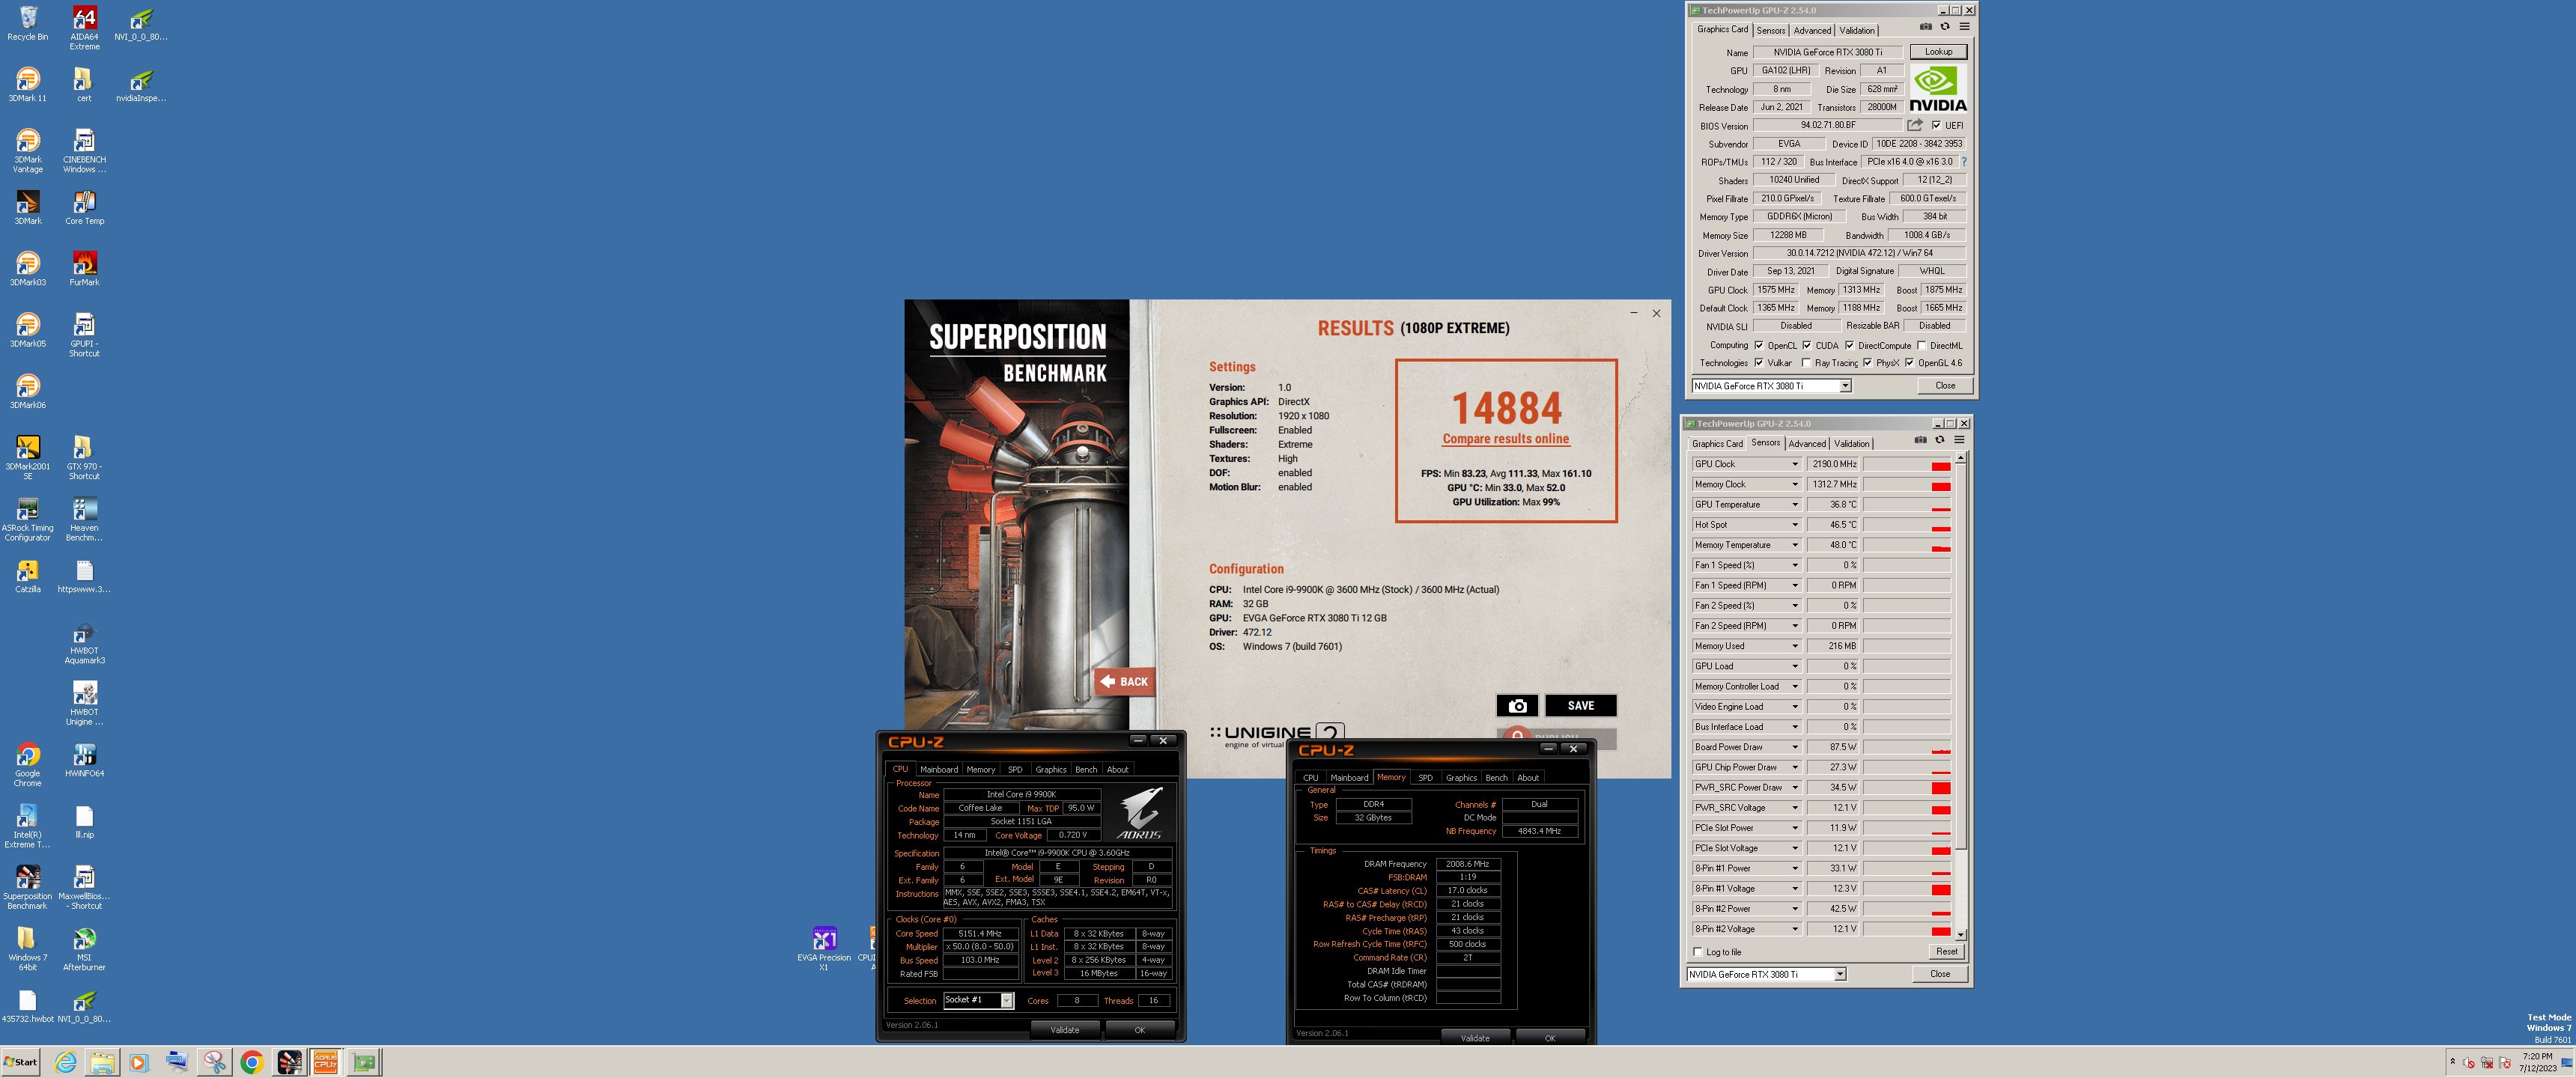Click Lookup button in GPU-Z
The image size is (2576, 1078).
(1938, 52)
